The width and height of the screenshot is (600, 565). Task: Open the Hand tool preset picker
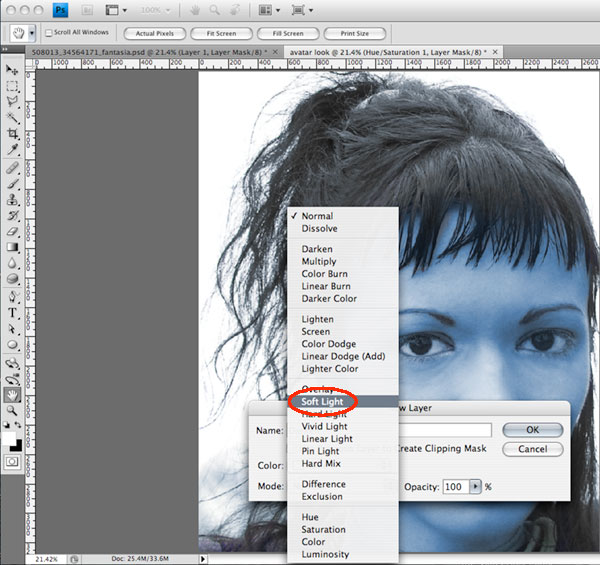tap(32, 33)
